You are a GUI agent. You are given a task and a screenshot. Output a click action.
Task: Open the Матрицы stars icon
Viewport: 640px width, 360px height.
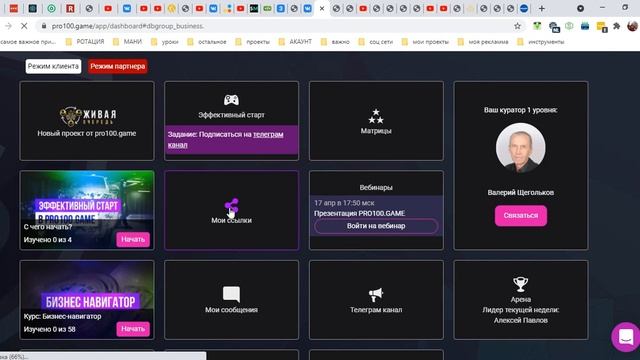coord(376,116)
